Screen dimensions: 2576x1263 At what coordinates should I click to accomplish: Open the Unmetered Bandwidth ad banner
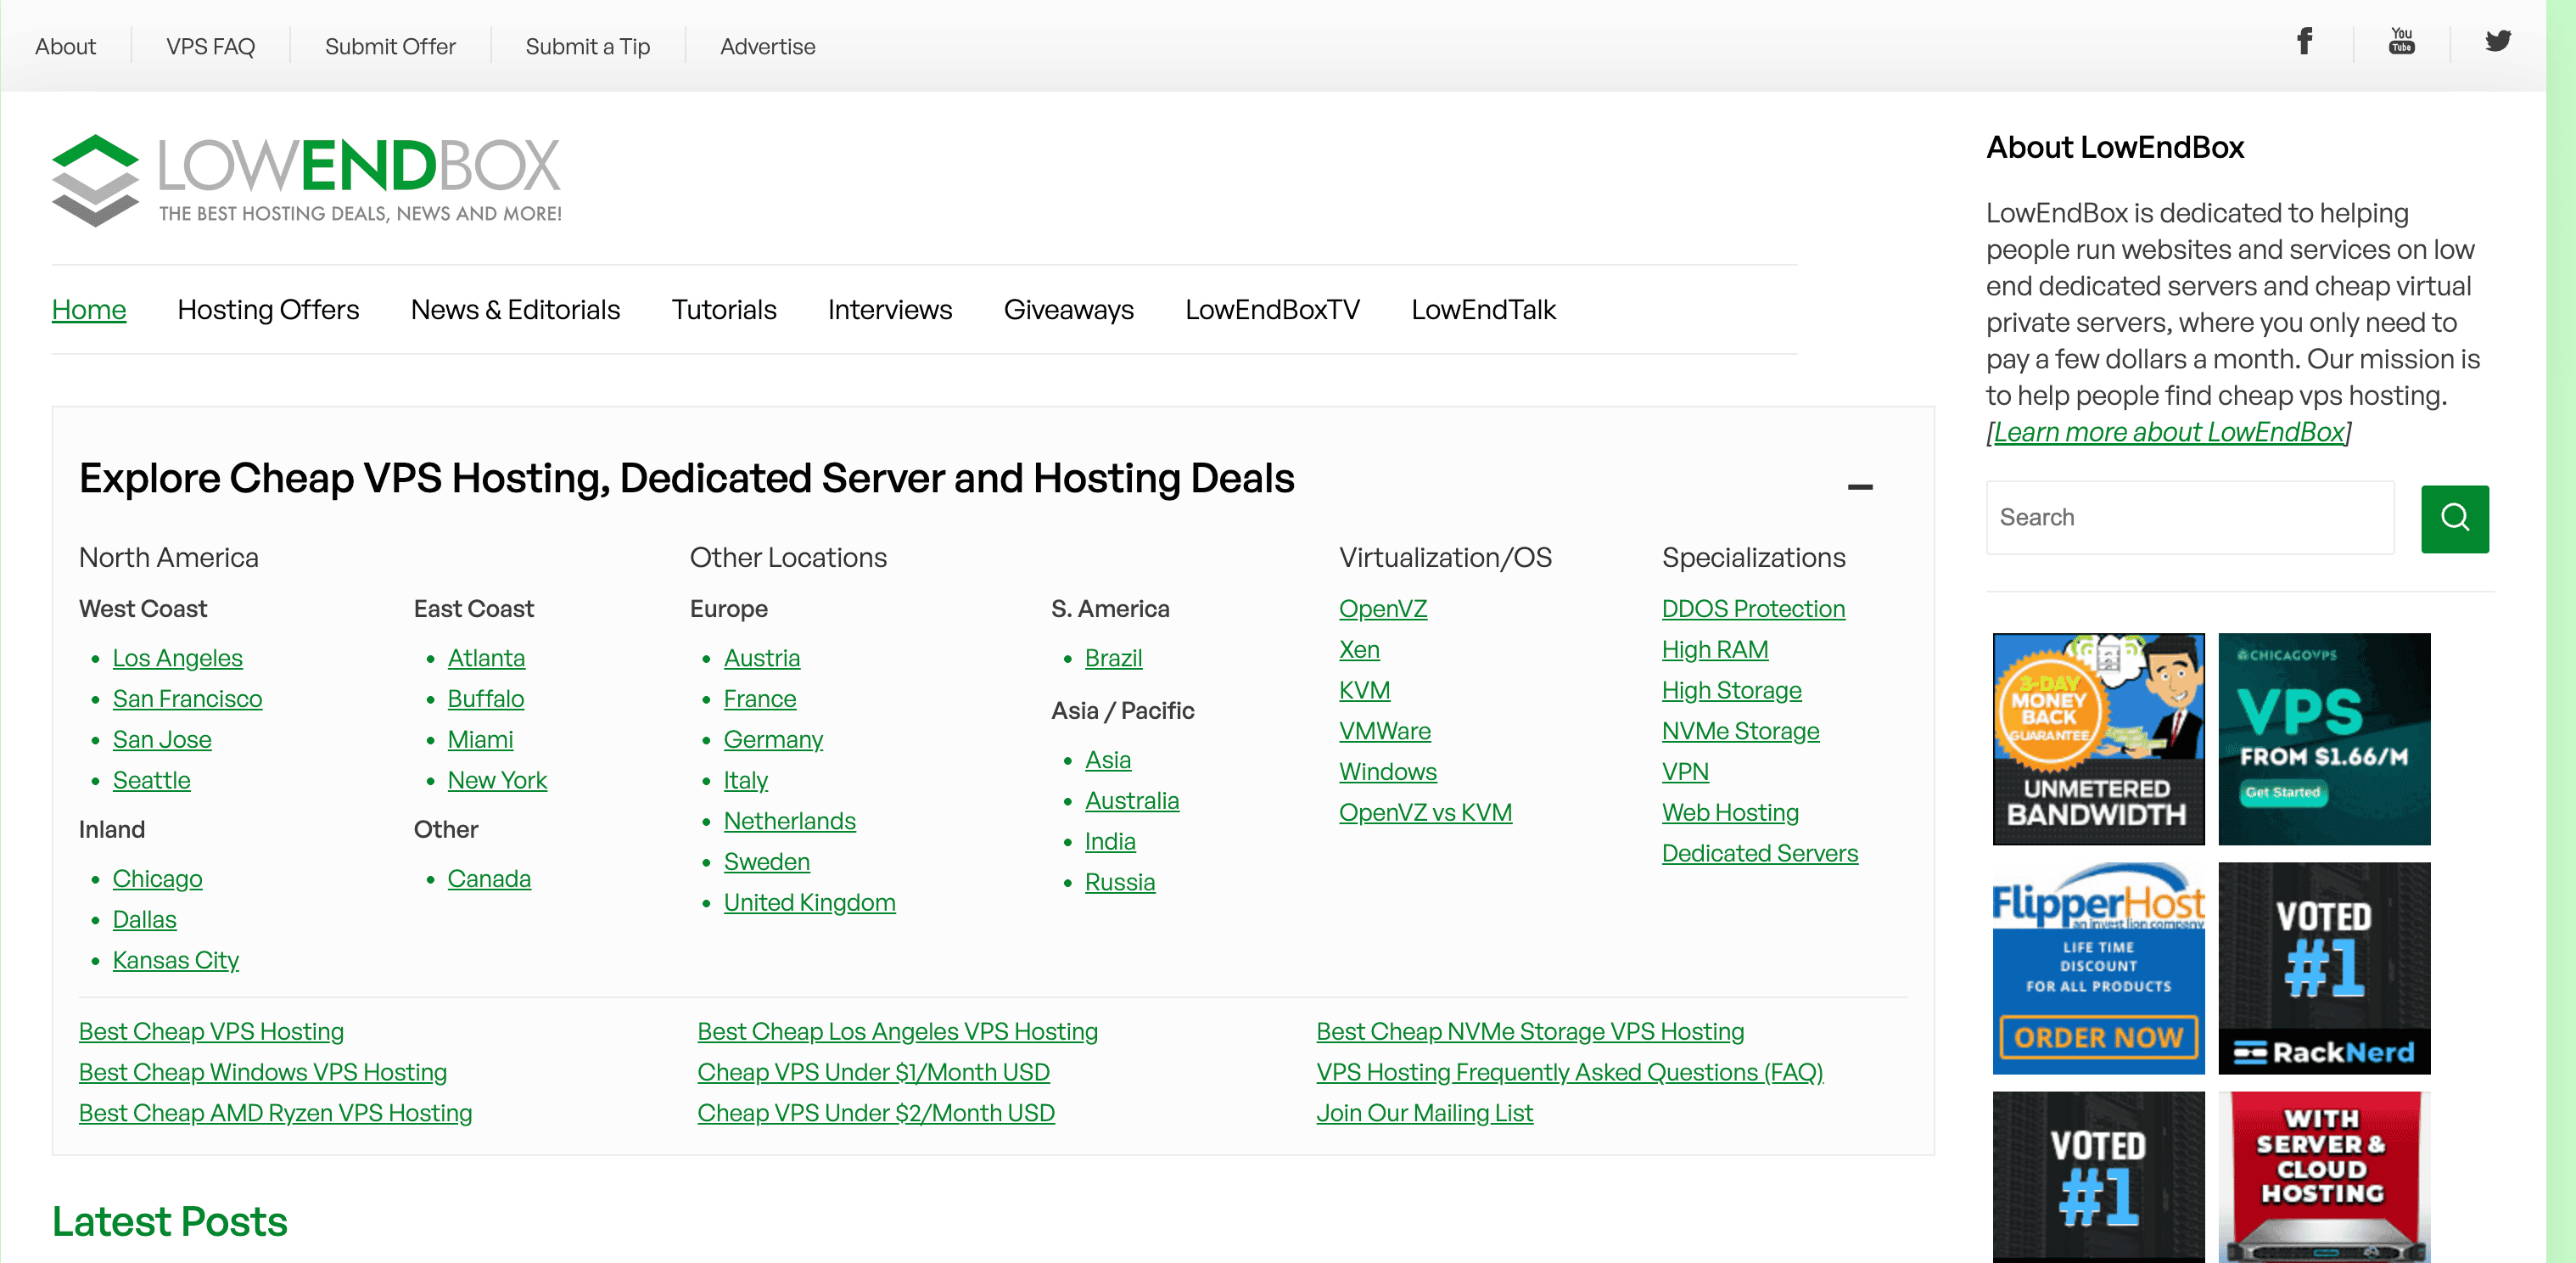(2097, 738)
